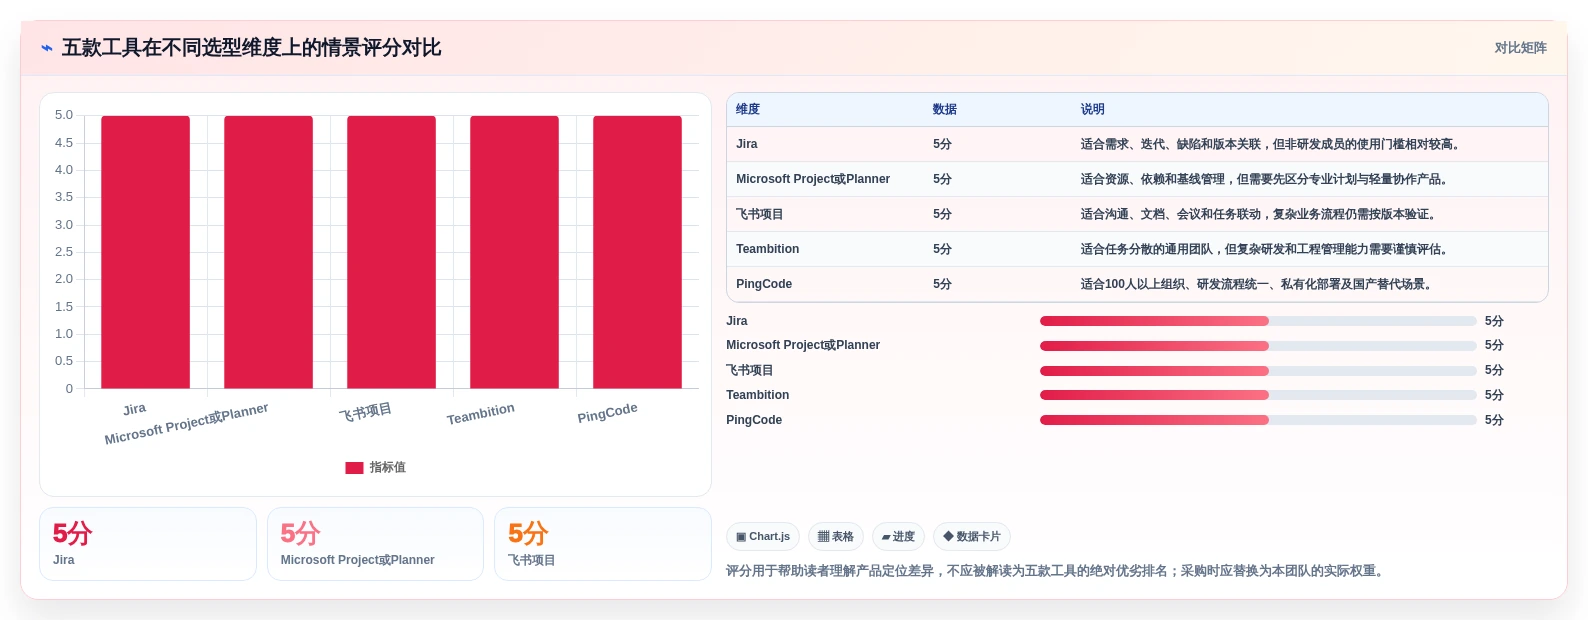Click the 表格 tag chip
Image resolution: width=1588 pixels, height=620 pixels.
point(836,537)
